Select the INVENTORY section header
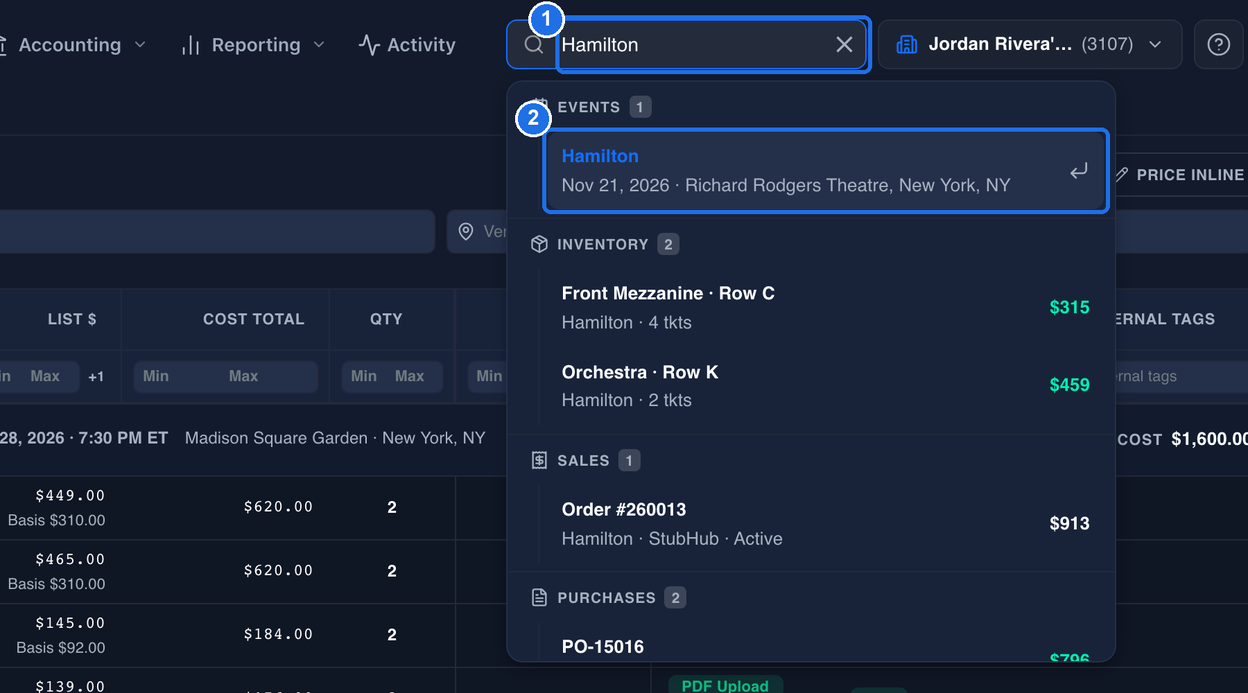The image size is (1248, 693). (x=603, y=244)
